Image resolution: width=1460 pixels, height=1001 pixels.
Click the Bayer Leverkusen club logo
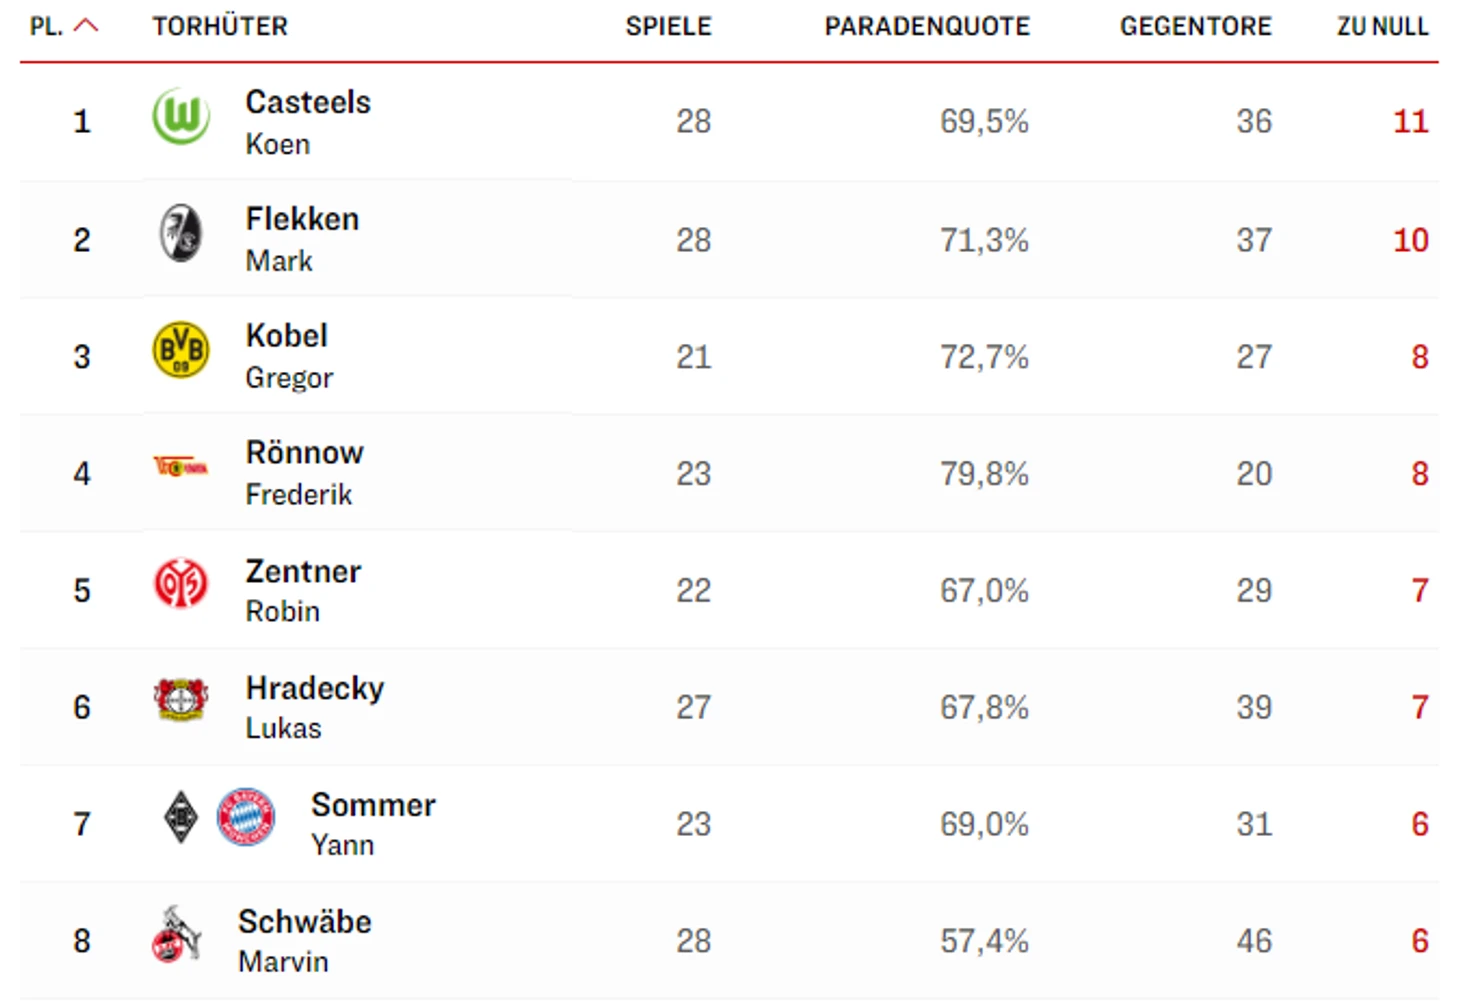181,700
